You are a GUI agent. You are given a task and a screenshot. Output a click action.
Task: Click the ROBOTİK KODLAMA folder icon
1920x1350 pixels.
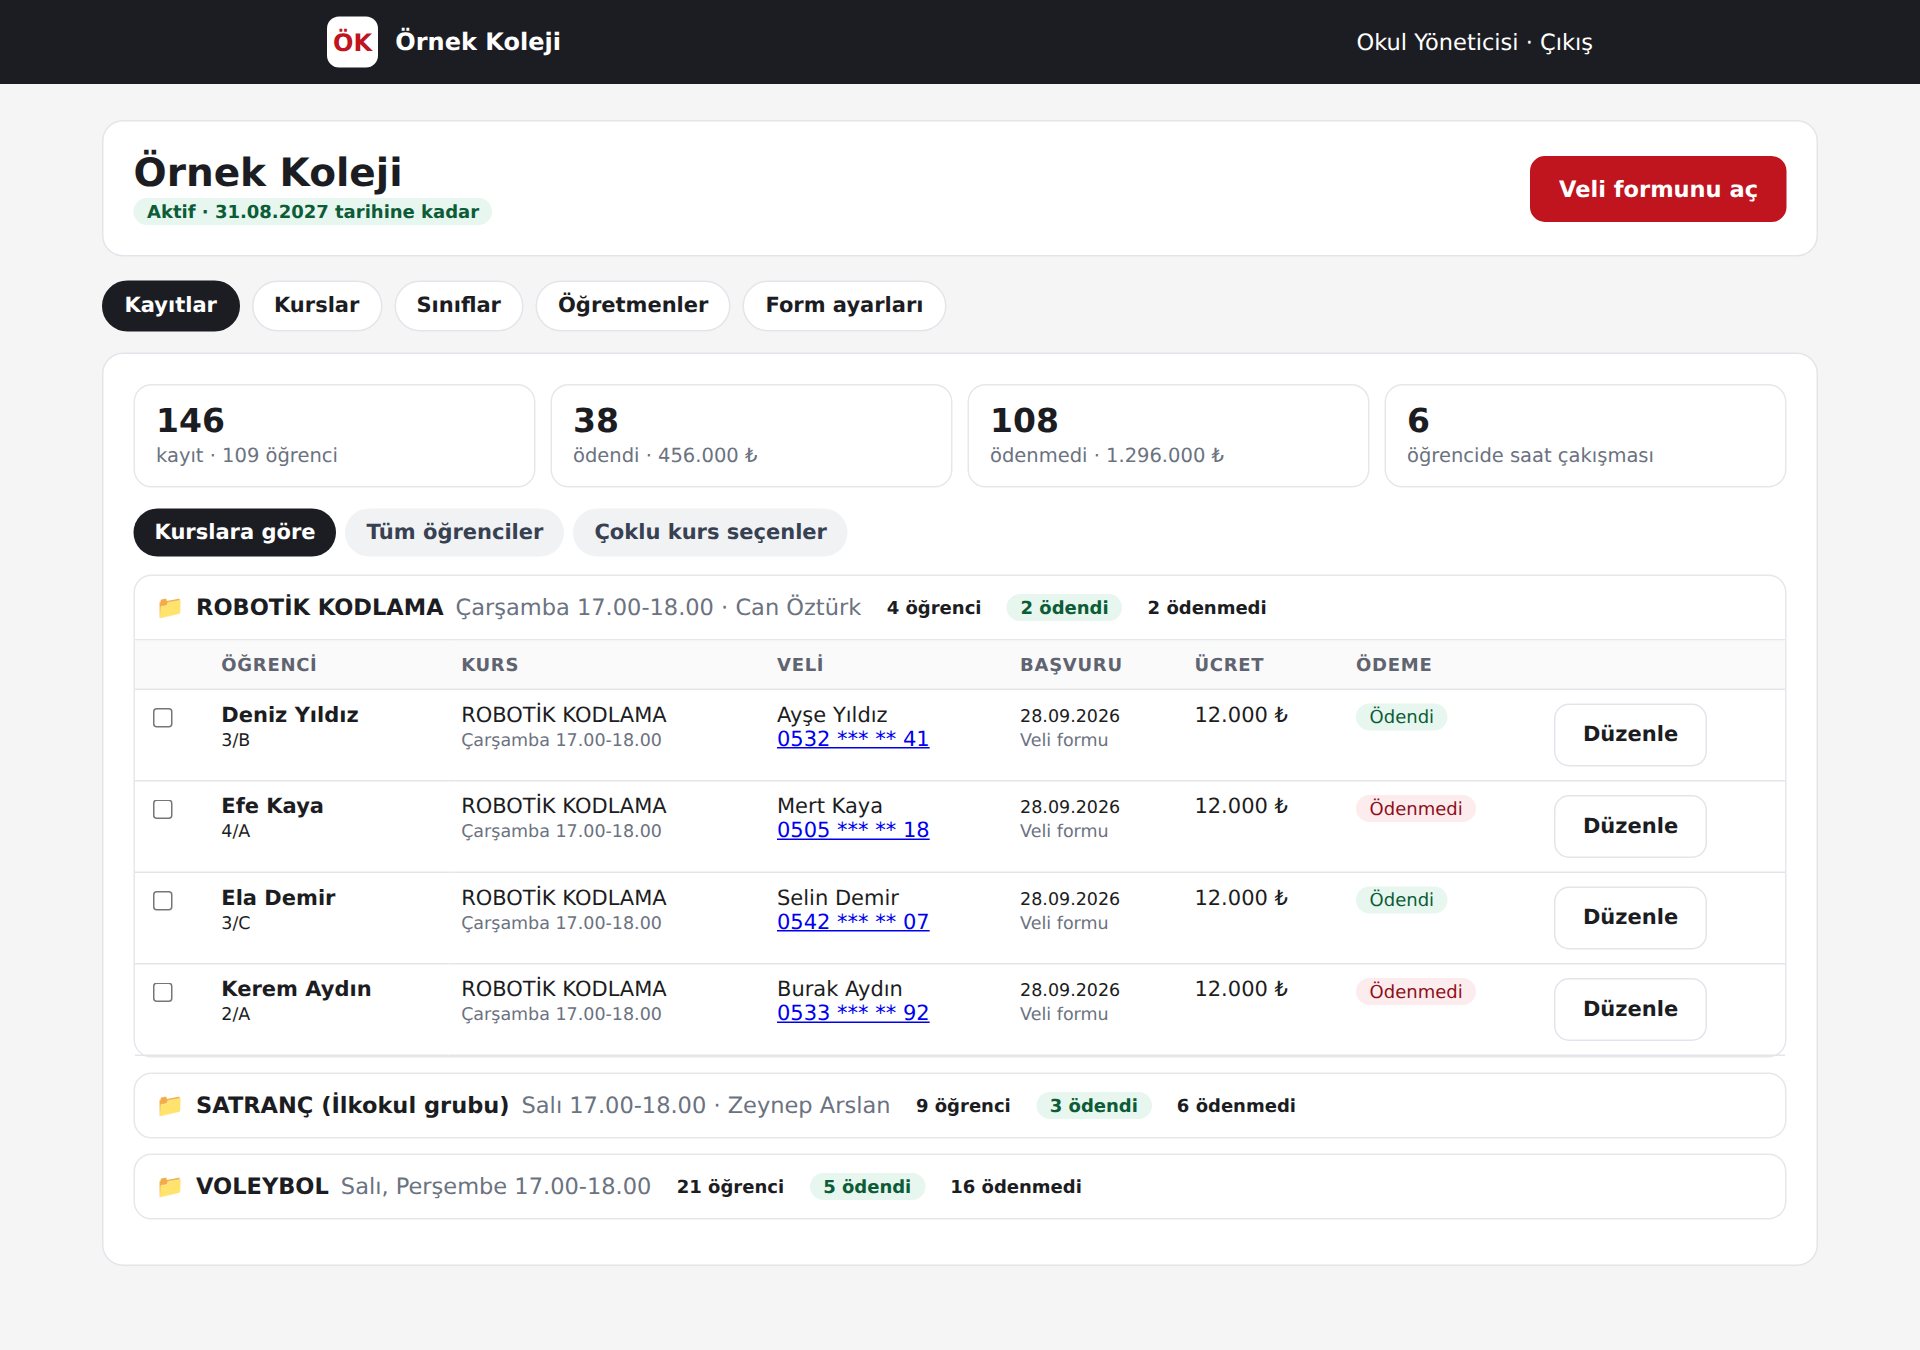(x=170, y=607)
